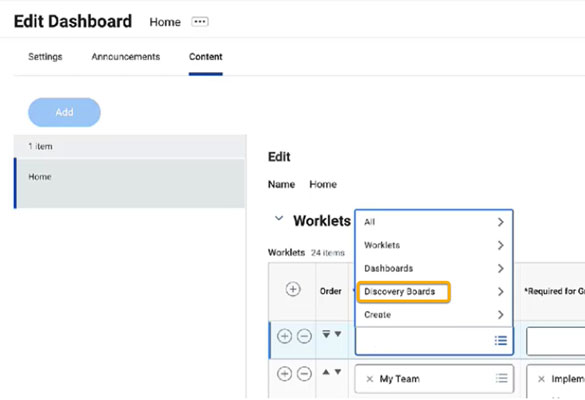Remove the My Team row

point(304,374)
